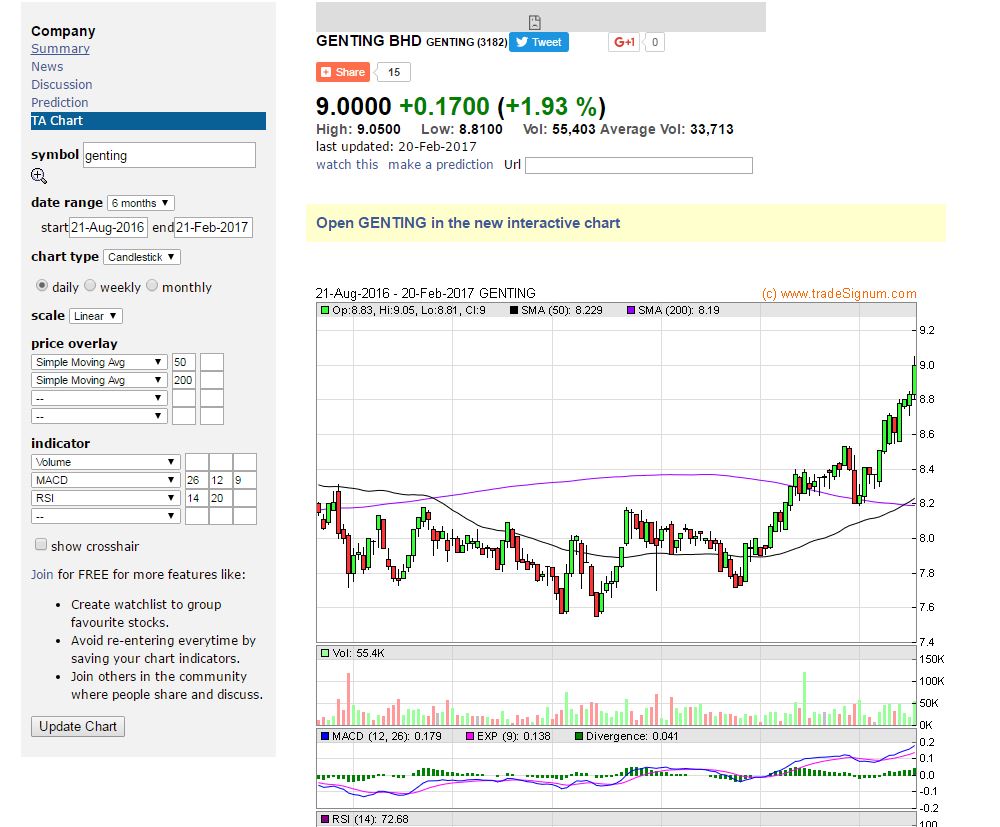1000x827 pixels.
Task: Select the TA Chart menu item
Action: point(148,121)
